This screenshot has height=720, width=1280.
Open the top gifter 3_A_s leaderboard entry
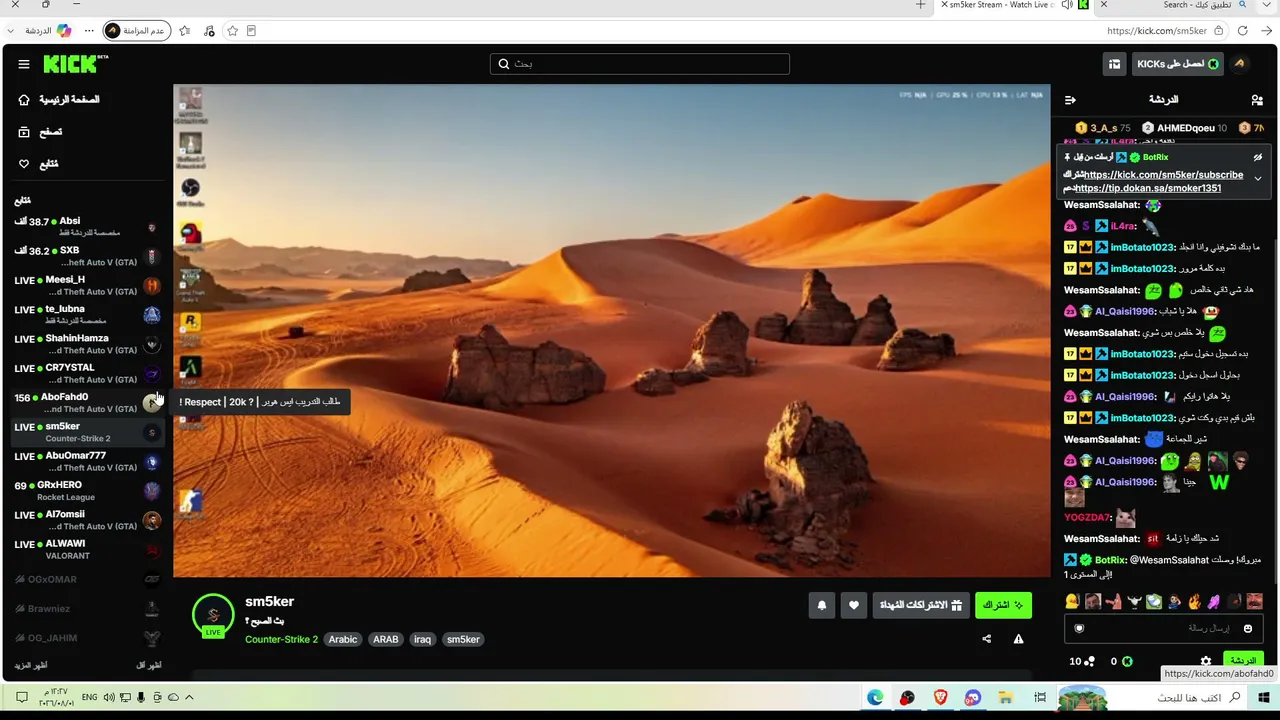tap(1102, 128)
